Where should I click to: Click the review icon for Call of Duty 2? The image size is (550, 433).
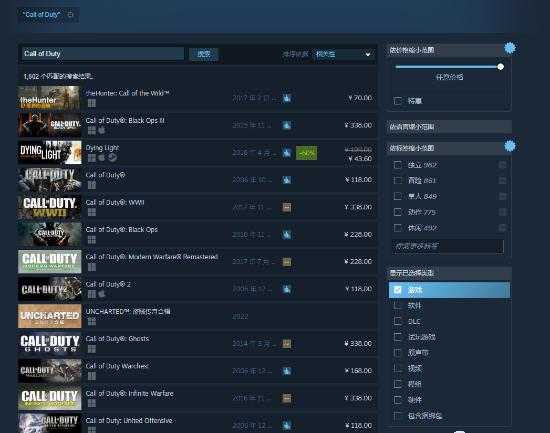[287, 289]
